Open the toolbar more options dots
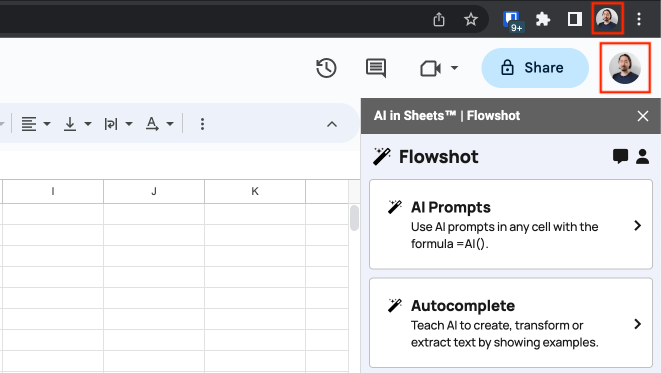661x373 pixels. click(x=202, y=124)
